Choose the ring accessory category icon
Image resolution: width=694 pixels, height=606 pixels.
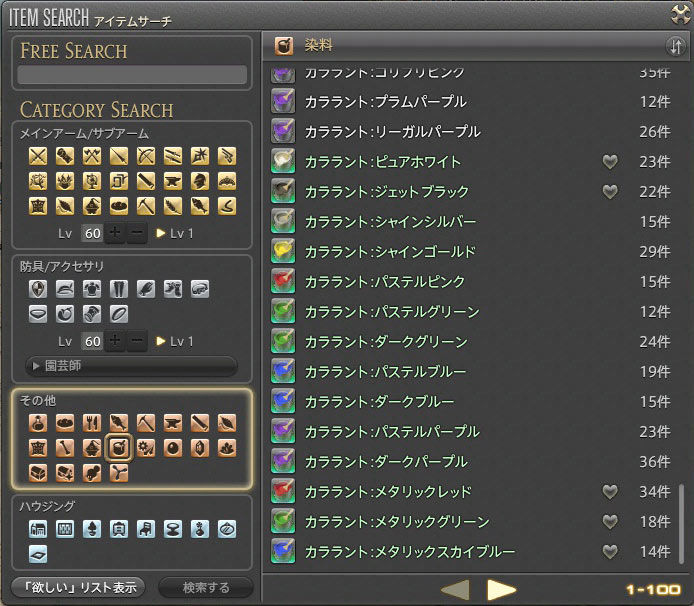click(119, 314)
